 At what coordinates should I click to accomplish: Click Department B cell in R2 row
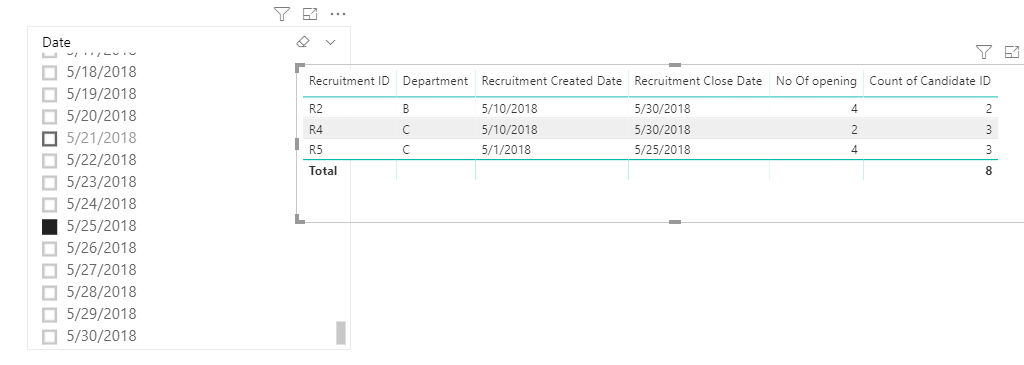click(x=406, y=108)
